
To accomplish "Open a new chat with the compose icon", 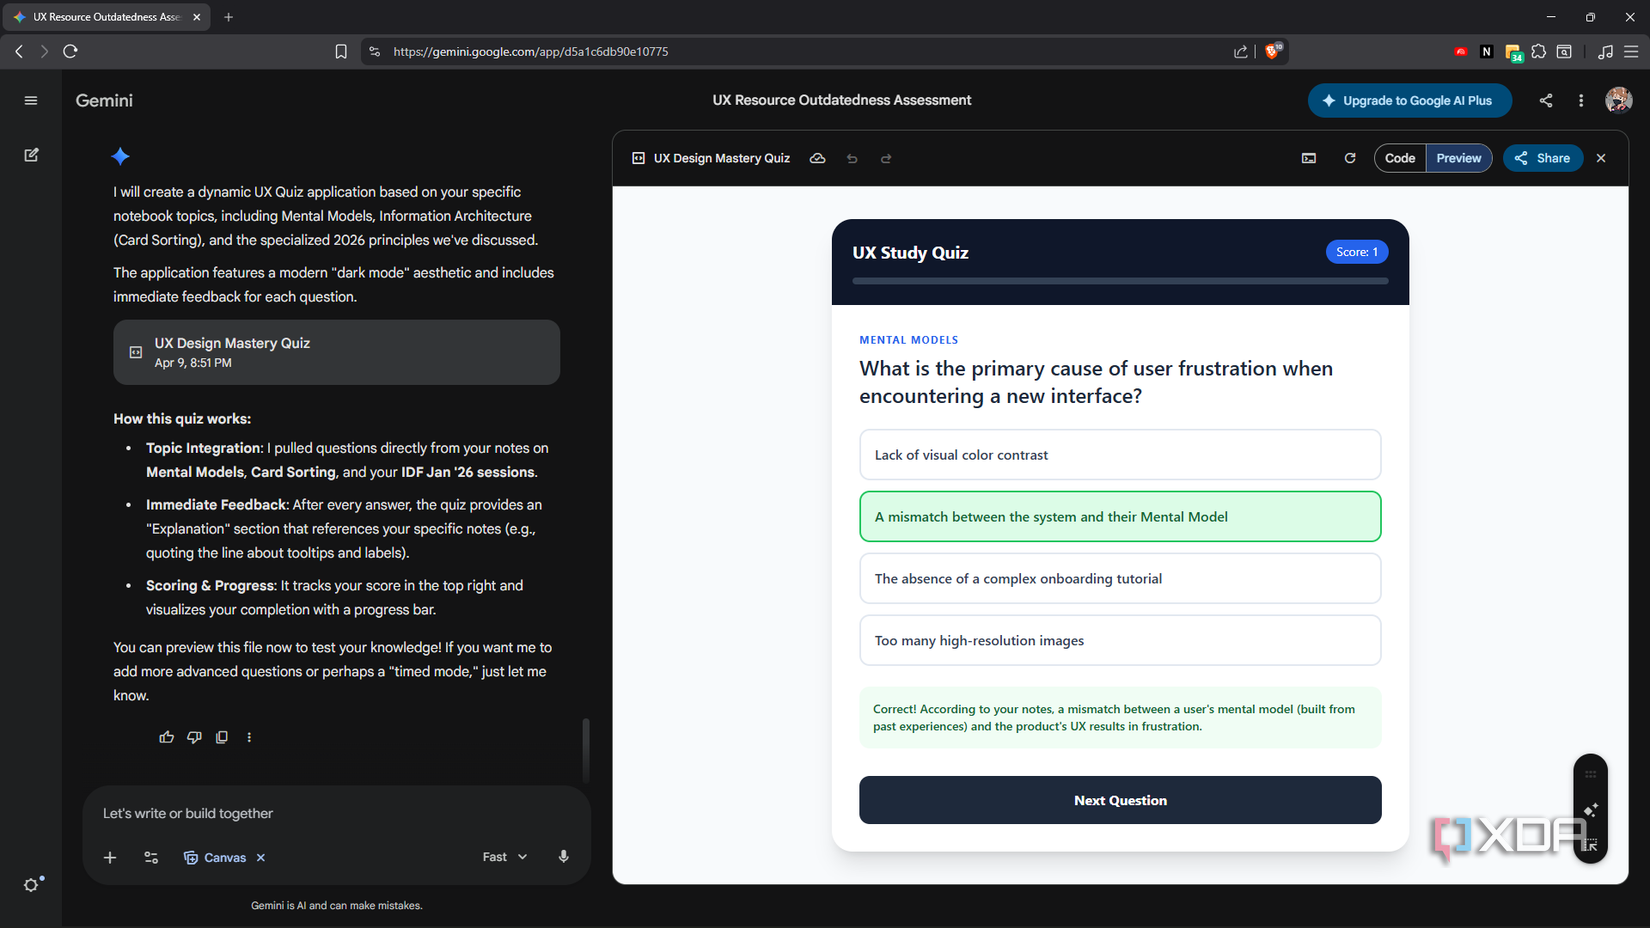I will point(31,155).
